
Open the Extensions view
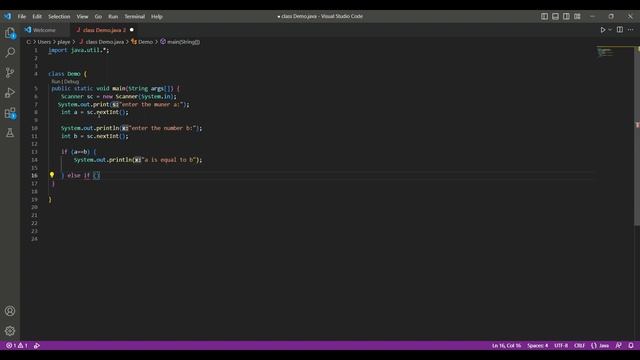tap(10, 113)
